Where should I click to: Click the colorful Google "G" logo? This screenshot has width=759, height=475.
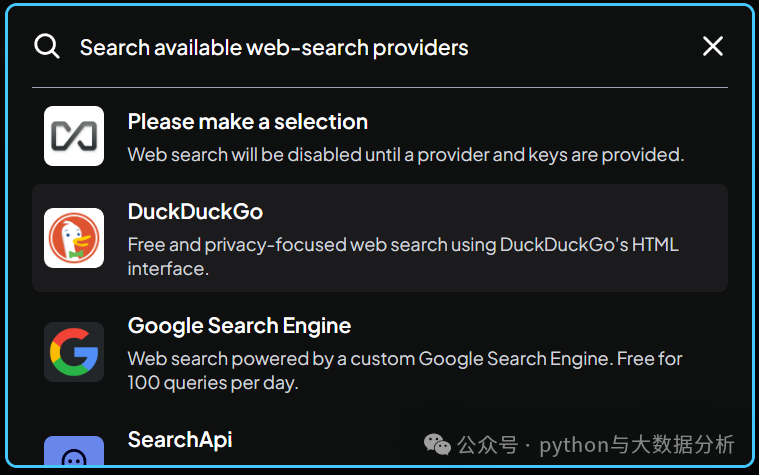74,352
